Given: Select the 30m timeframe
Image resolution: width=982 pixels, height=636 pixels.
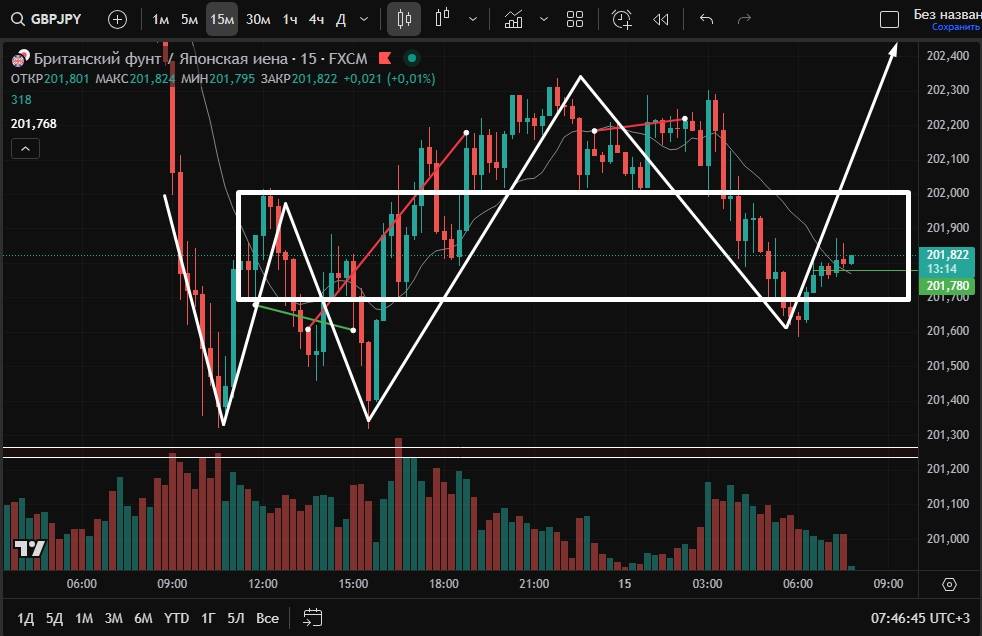Looking at the screenshot, I should point(258,19).
